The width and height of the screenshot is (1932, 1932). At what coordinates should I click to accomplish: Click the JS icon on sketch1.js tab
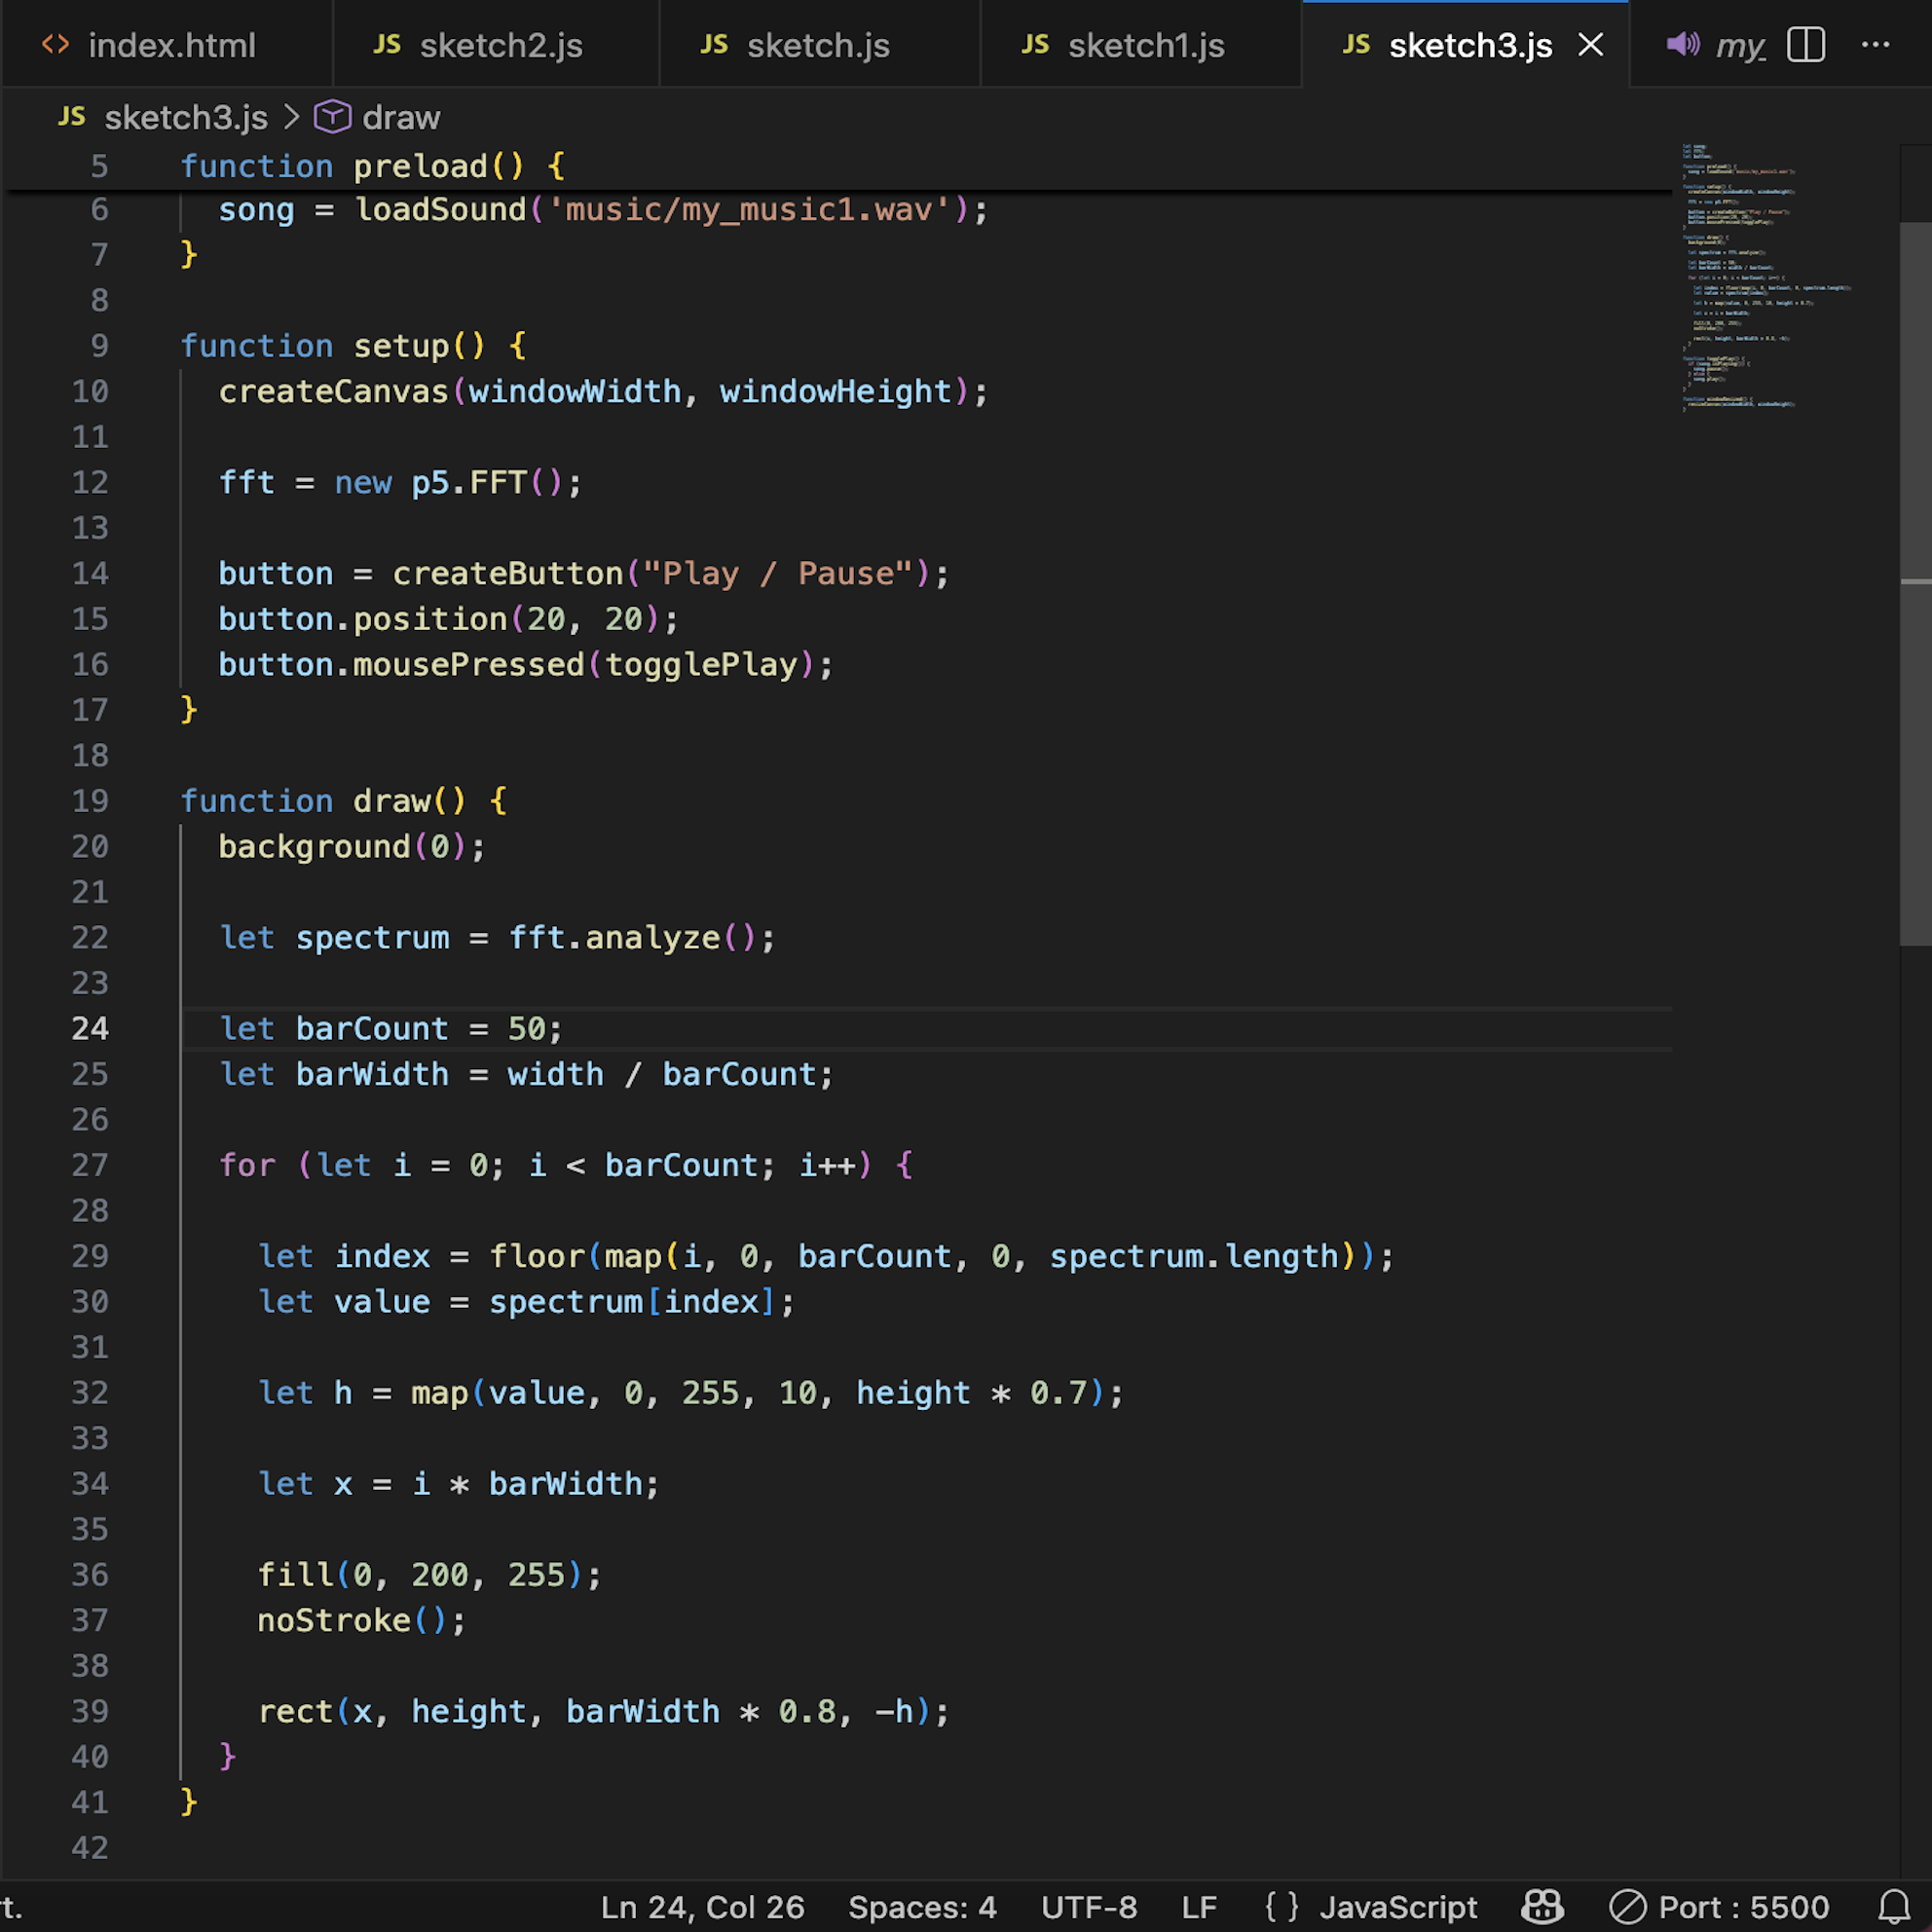pyautogui.click(x=1035, y=45)
